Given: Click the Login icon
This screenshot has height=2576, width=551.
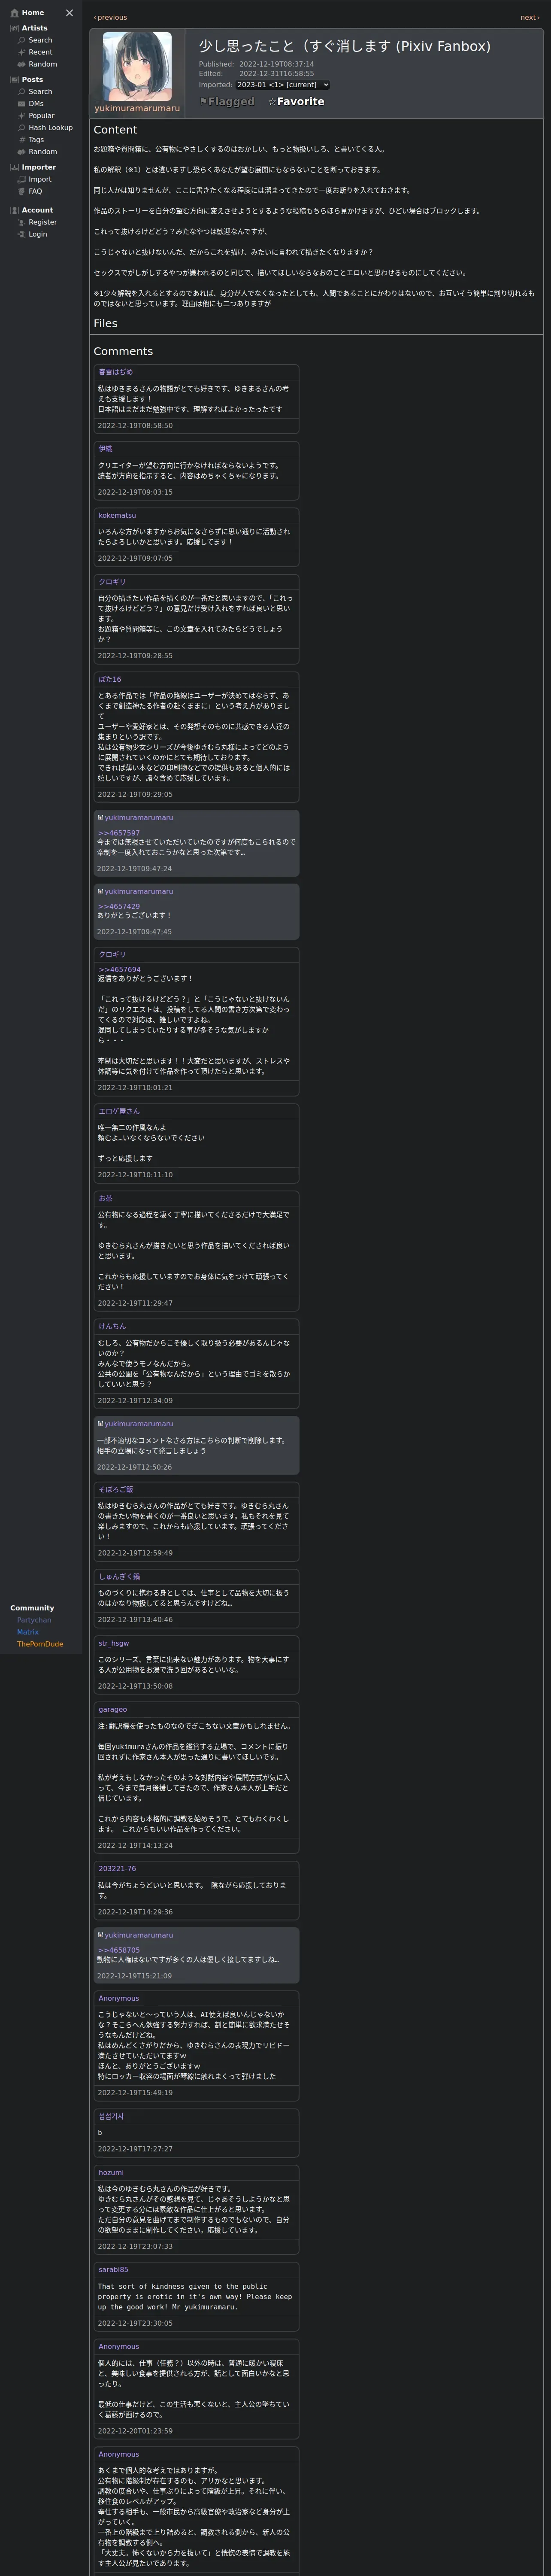Looking at the screenshot, I should coord(22,234).
